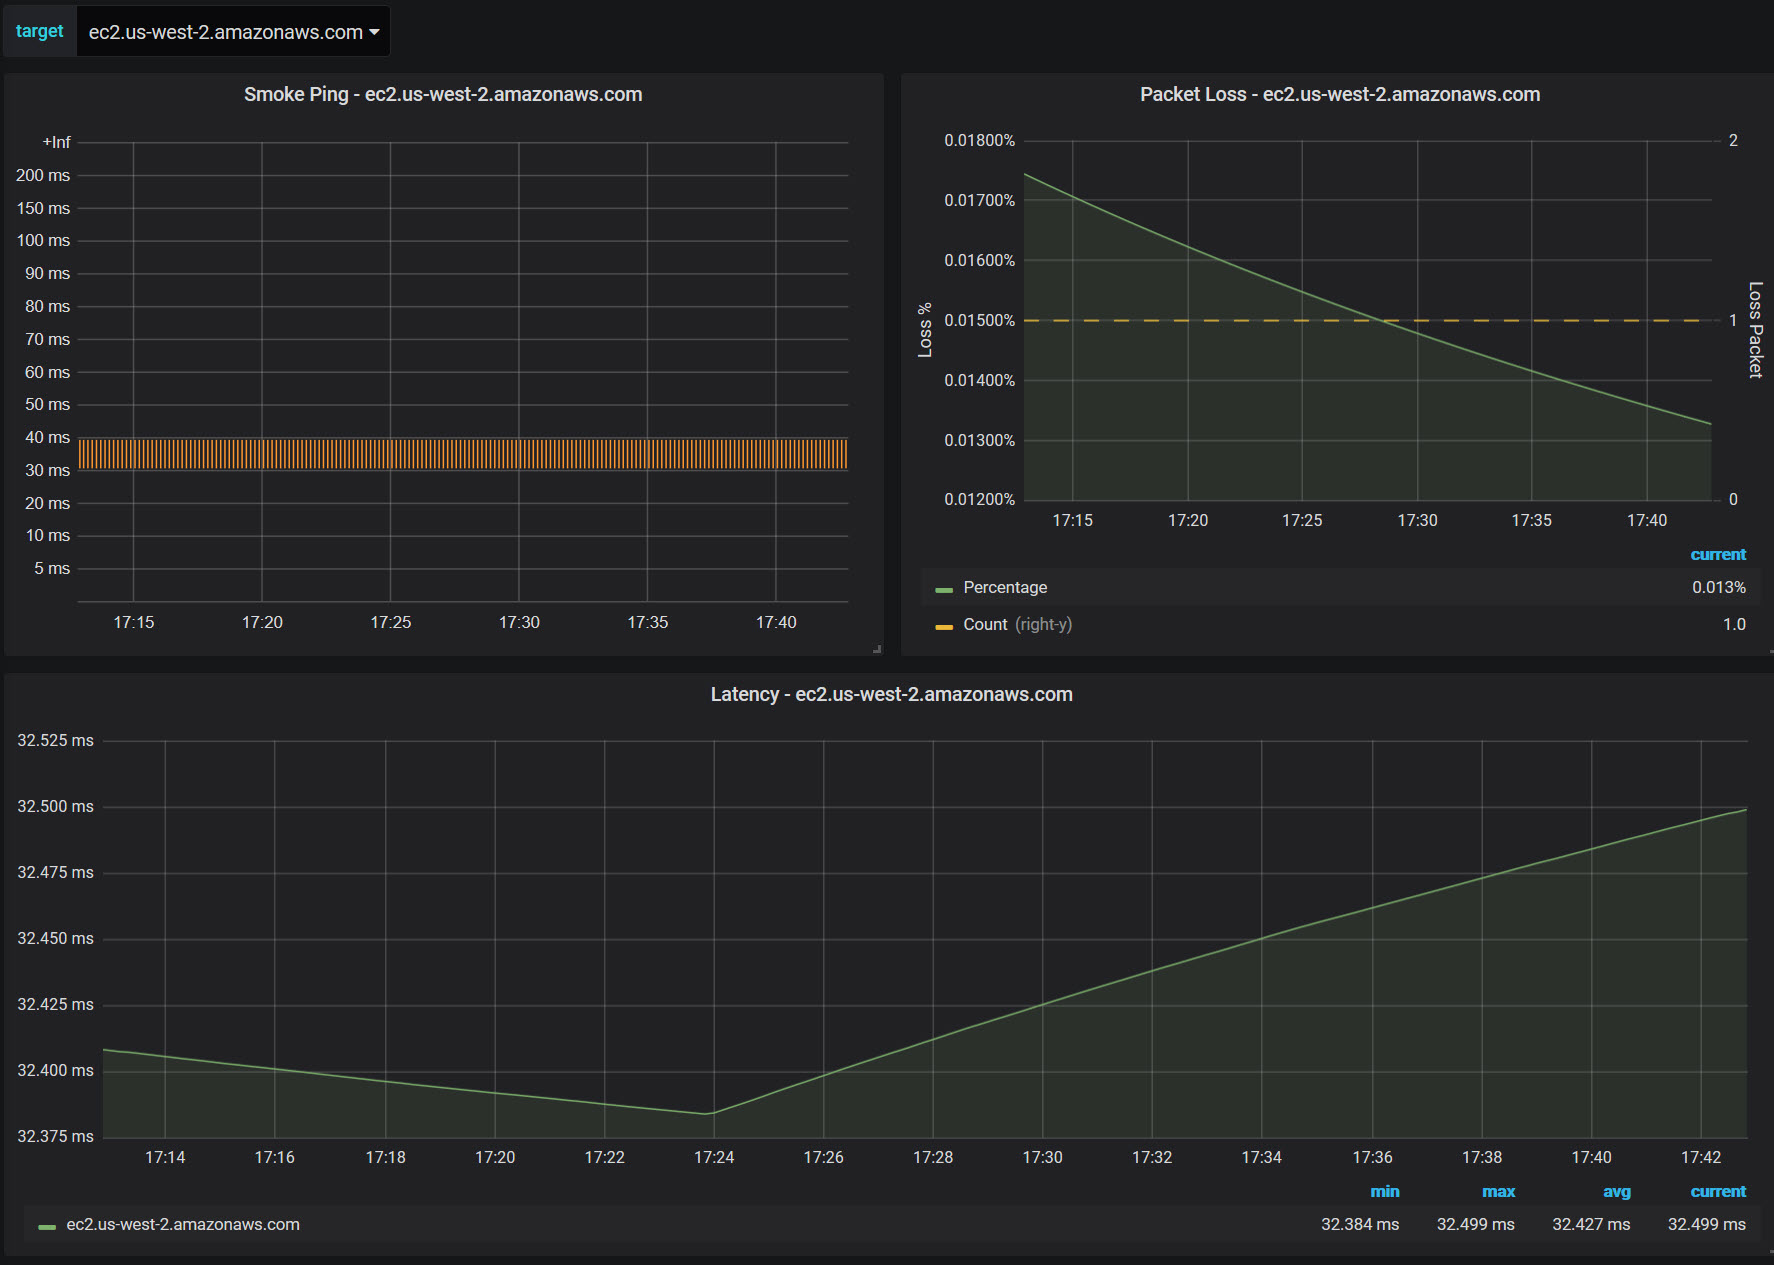
Task: Sort Latency legend by max column
Action: [x=1498, y=1191]
